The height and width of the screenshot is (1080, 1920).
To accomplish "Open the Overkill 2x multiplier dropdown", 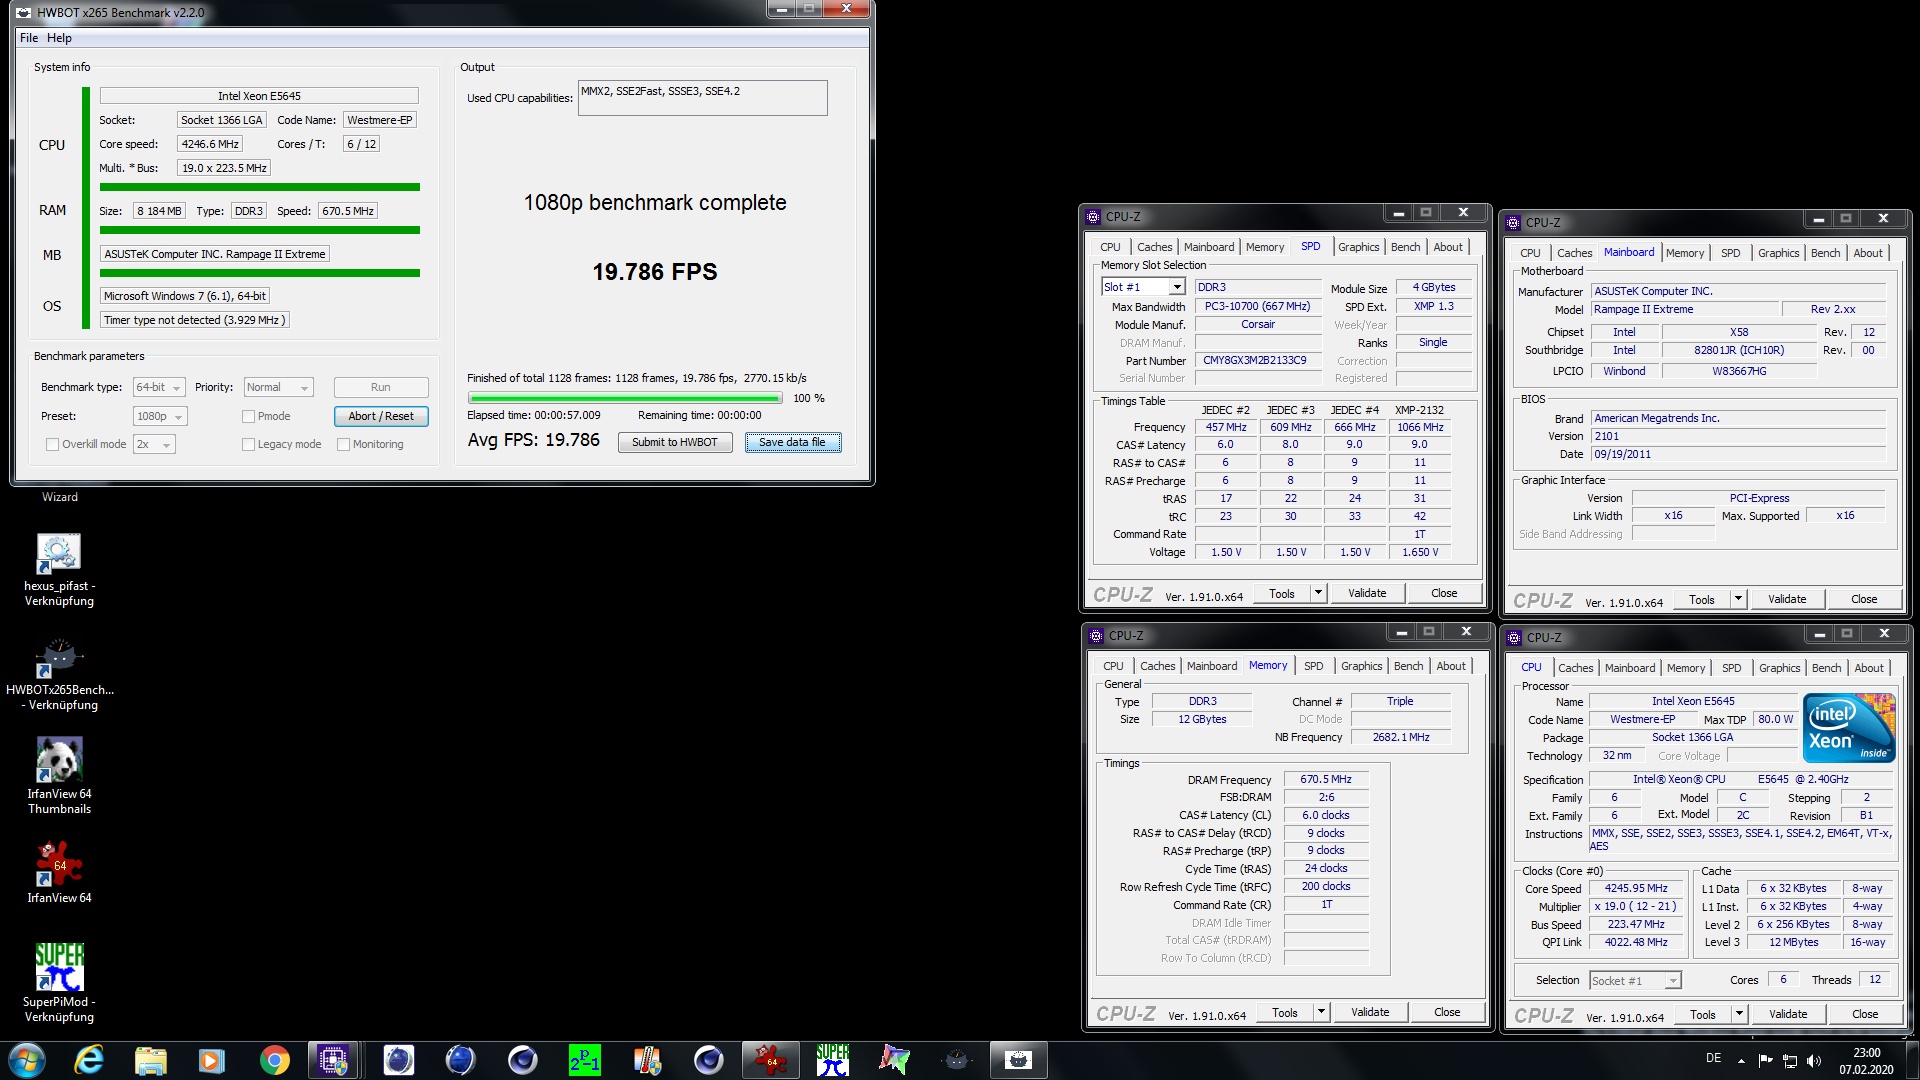I will click(154, 444).
